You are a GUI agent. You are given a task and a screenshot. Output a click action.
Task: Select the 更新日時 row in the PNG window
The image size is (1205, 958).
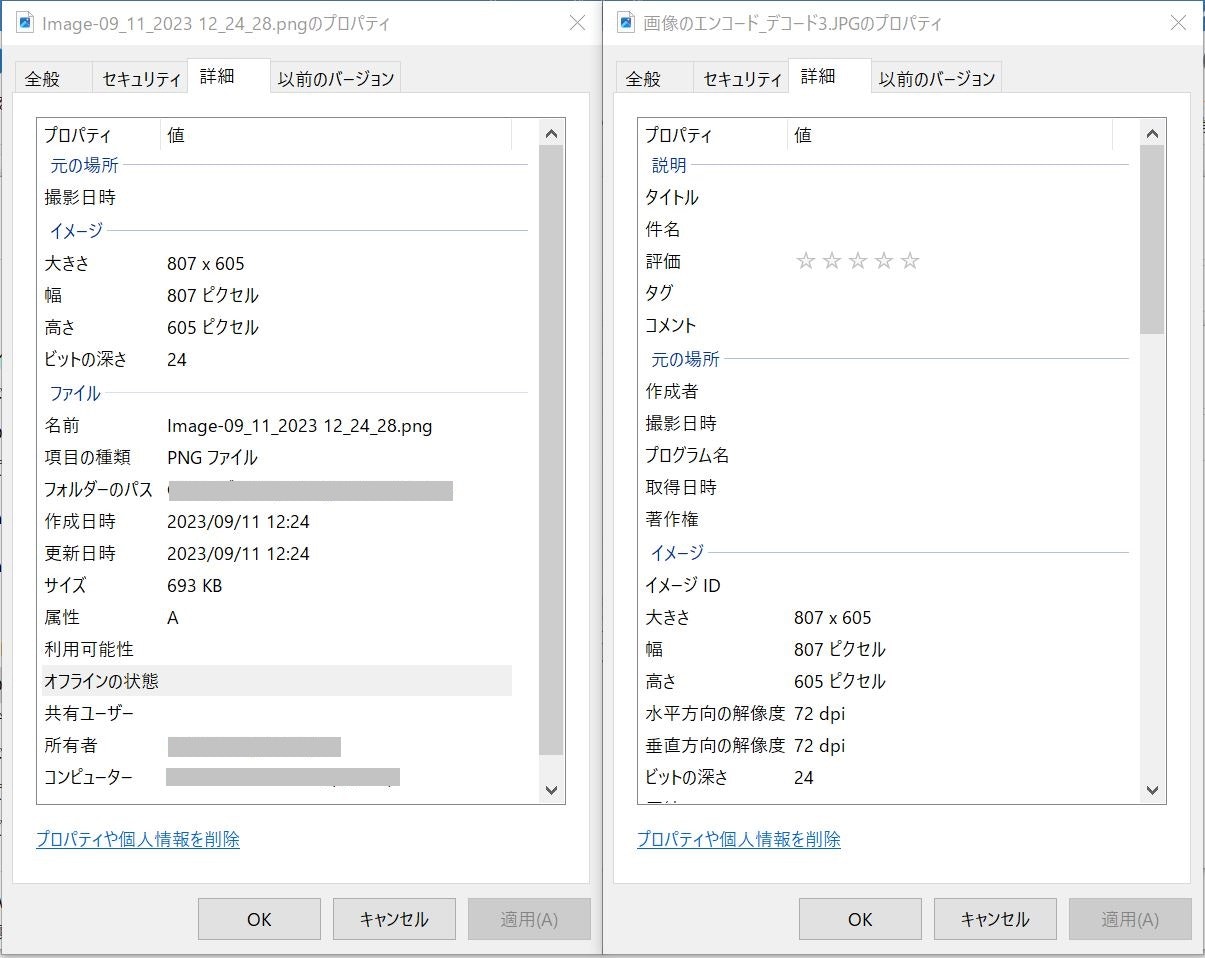275,553
